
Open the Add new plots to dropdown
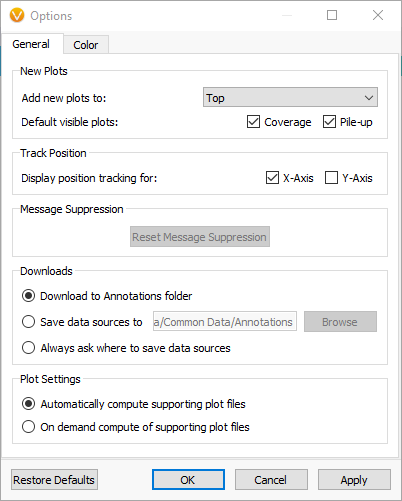(x=290, y=97)
